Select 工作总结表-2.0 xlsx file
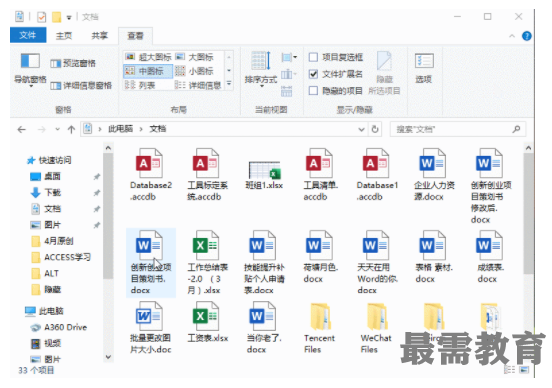 click(x=207, y=262)
